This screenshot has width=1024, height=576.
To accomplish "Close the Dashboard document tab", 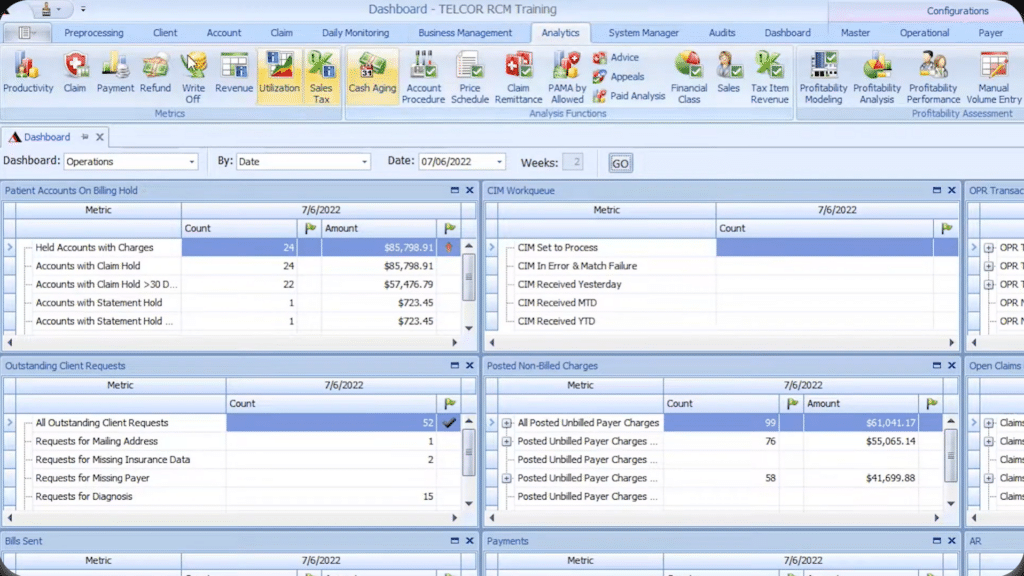I will pos(100,137).
